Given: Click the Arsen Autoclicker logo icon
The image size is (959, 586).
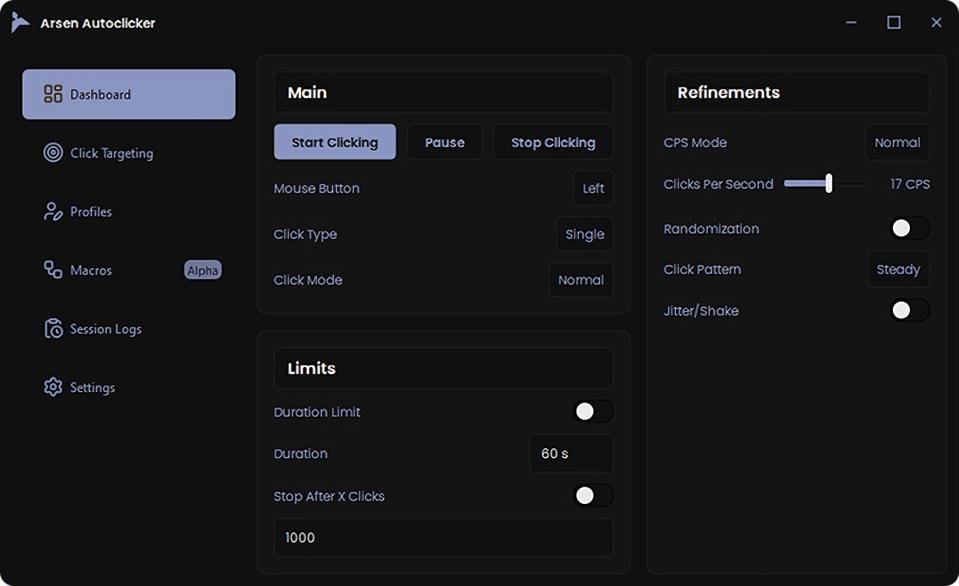Looking at the screenshot, I should tap(20, 23).
